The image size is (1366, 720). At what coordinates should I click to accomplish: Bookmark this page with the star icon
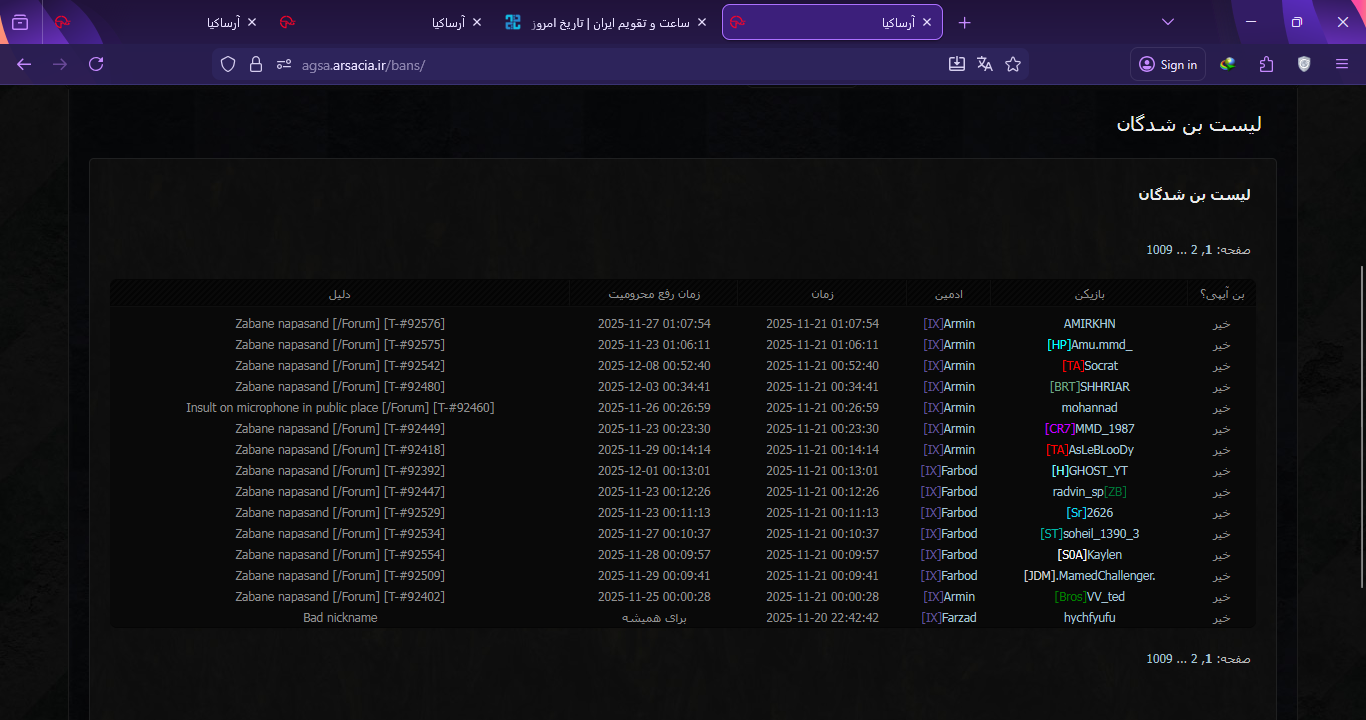click(x=1013, y=63)
